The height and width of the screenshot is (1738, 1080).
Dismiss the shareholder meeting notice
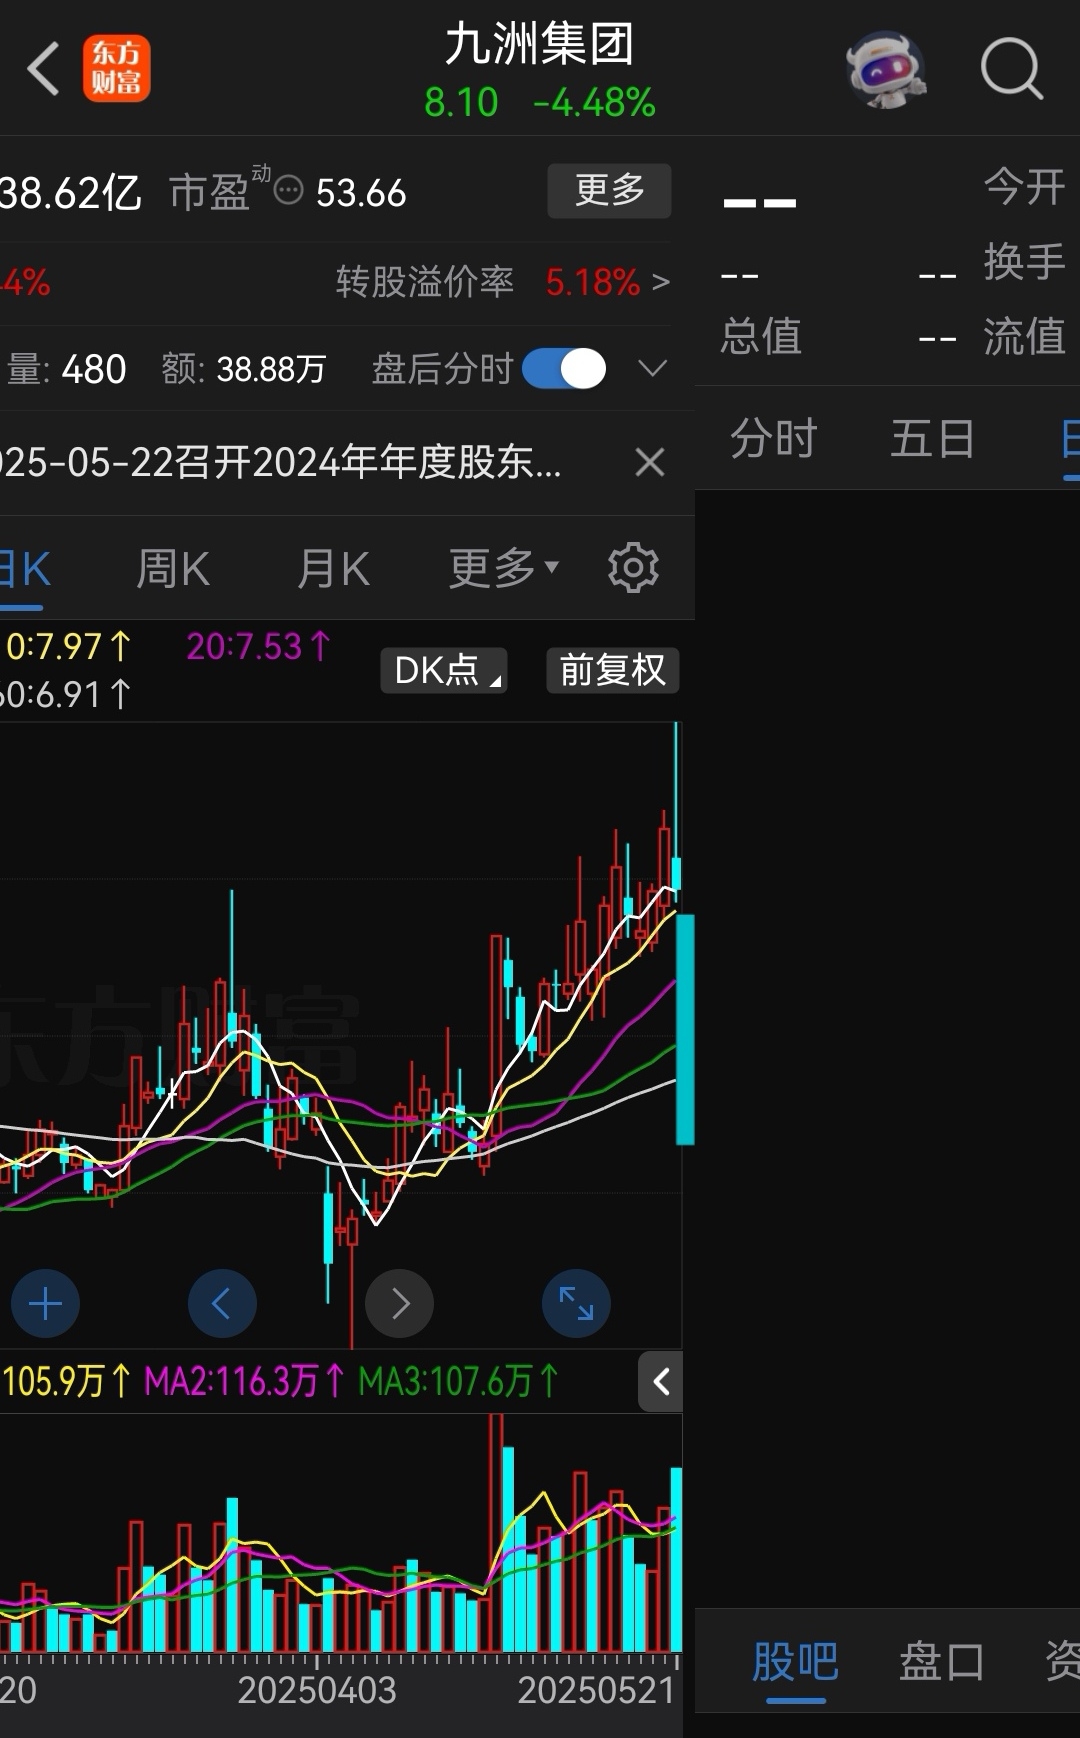coord(650,462)
